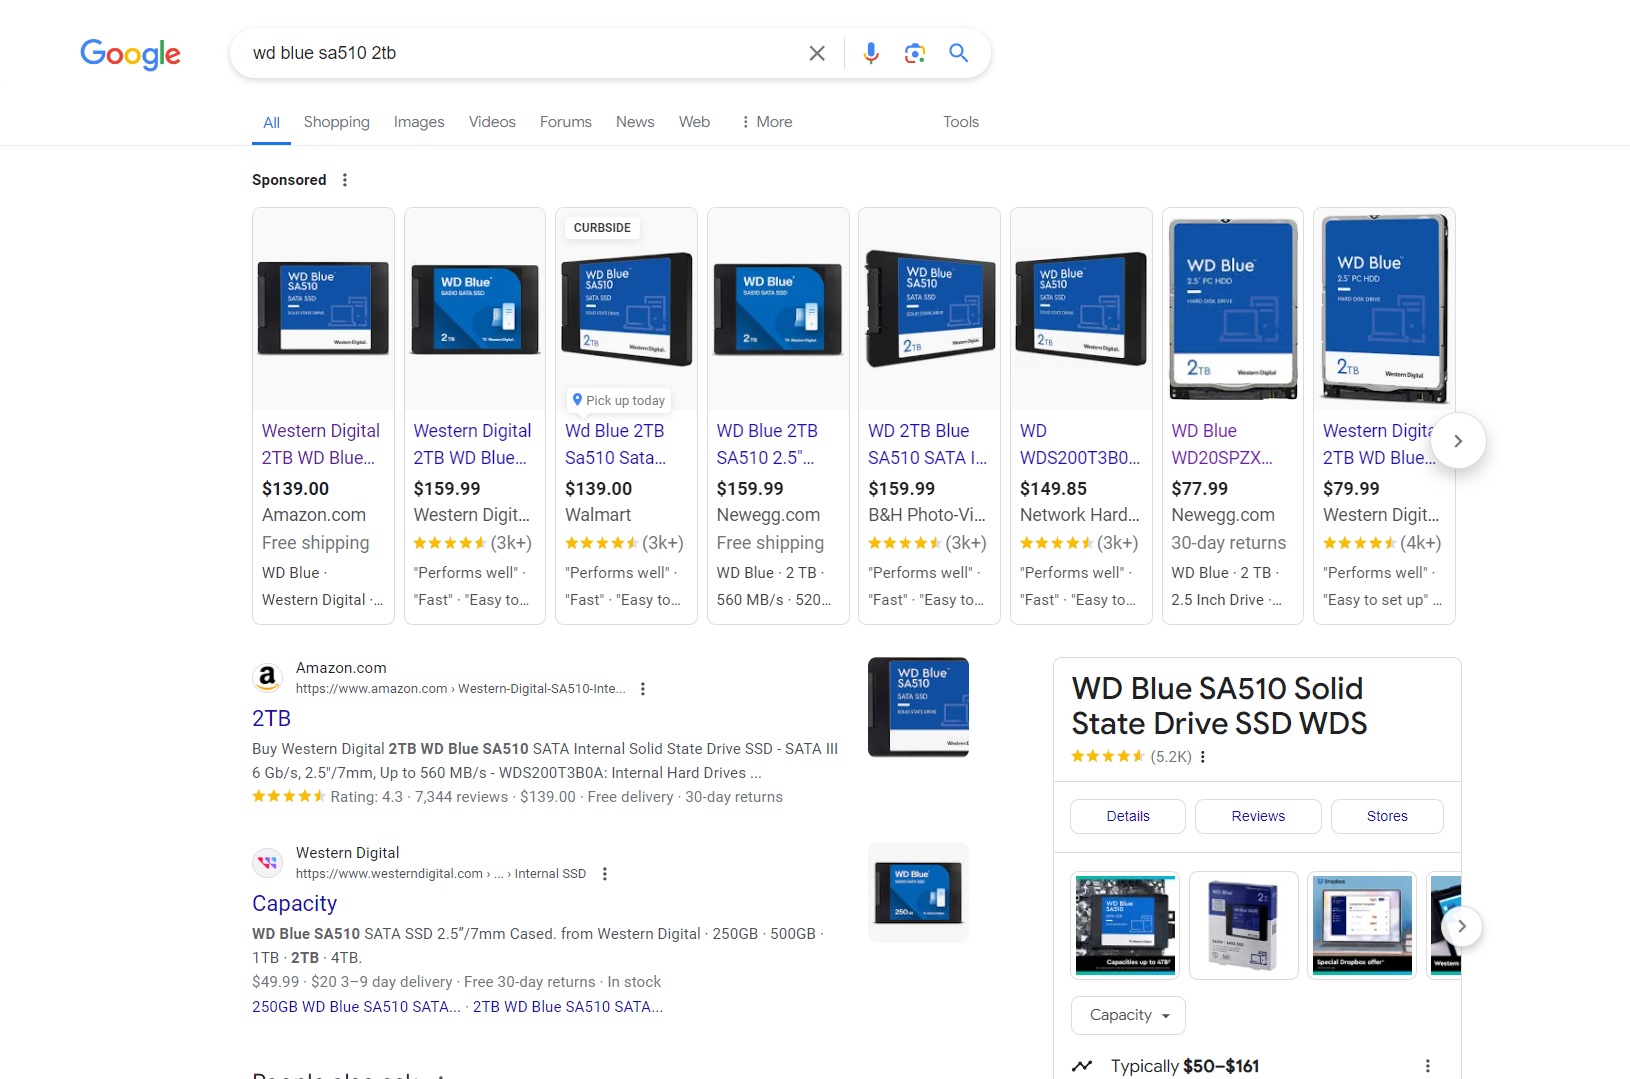The height and width of the screenshot is (1079, 1630).
Task: Click the magnifying glass search button
Action: [958, 53]
